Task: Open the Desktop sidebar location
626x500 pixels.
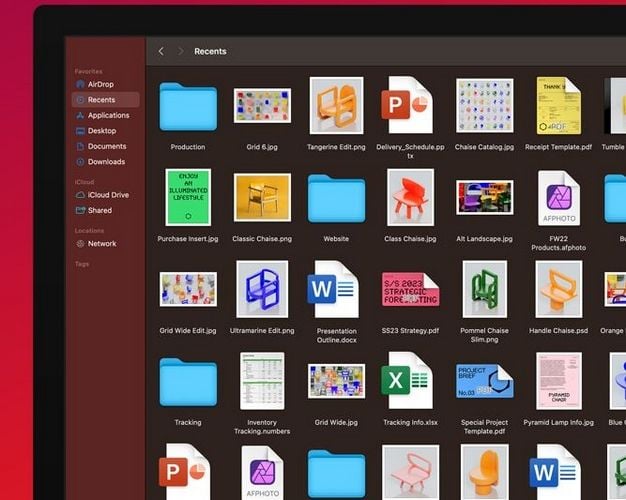Action: pyautogui.click(x=101, y=131)
